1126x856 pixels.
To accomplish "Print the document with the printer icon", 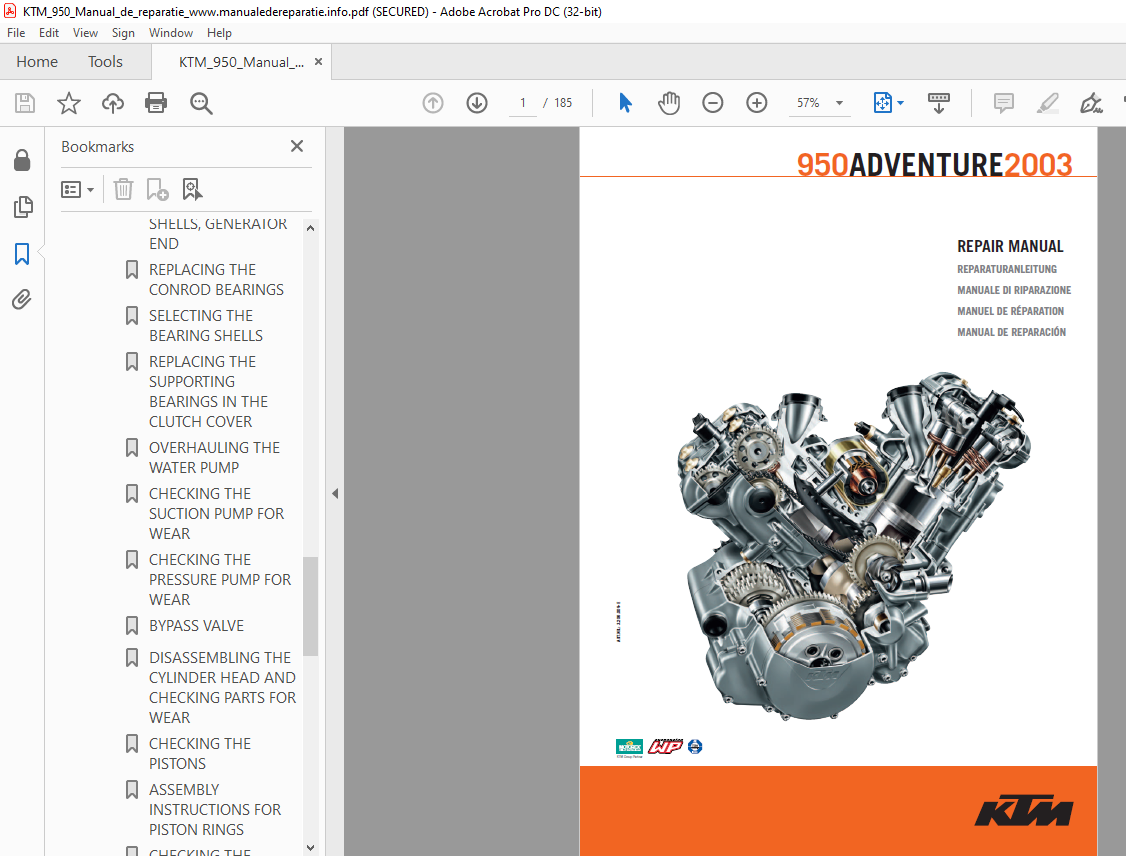I will [x=156, y=103].
